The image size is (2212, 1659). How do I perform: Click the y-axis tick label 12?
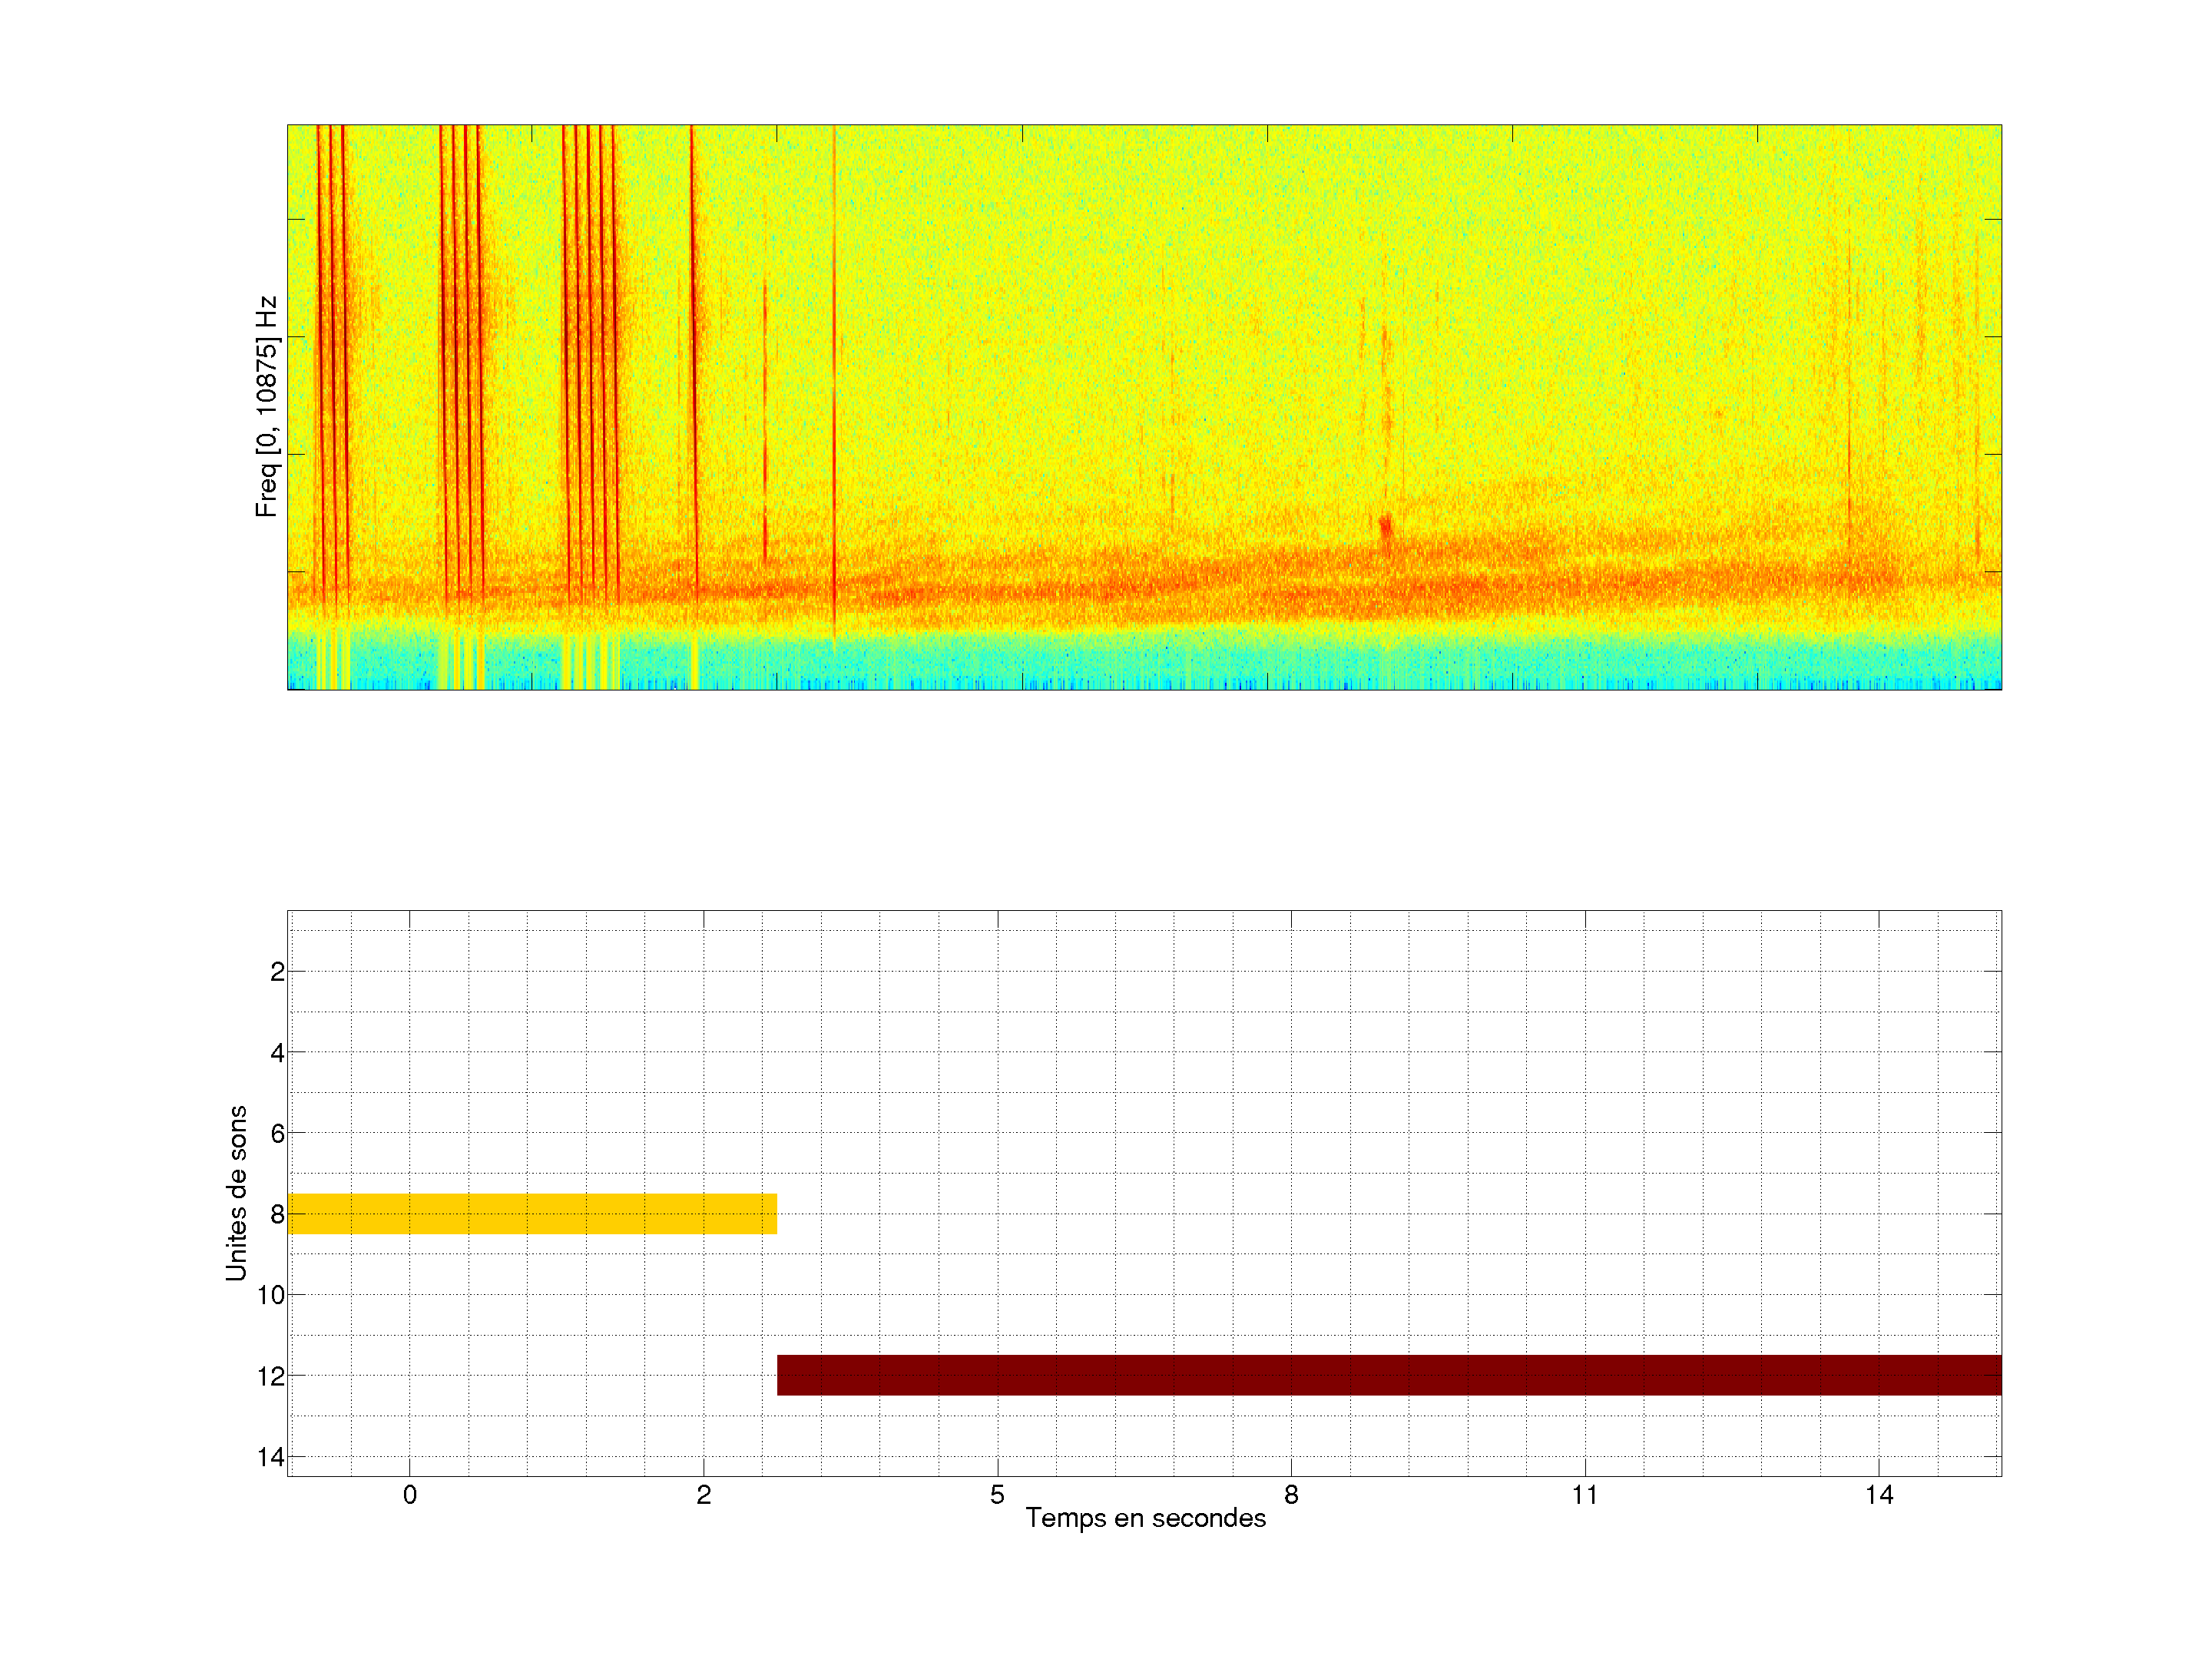click(x=271, y=1376)
